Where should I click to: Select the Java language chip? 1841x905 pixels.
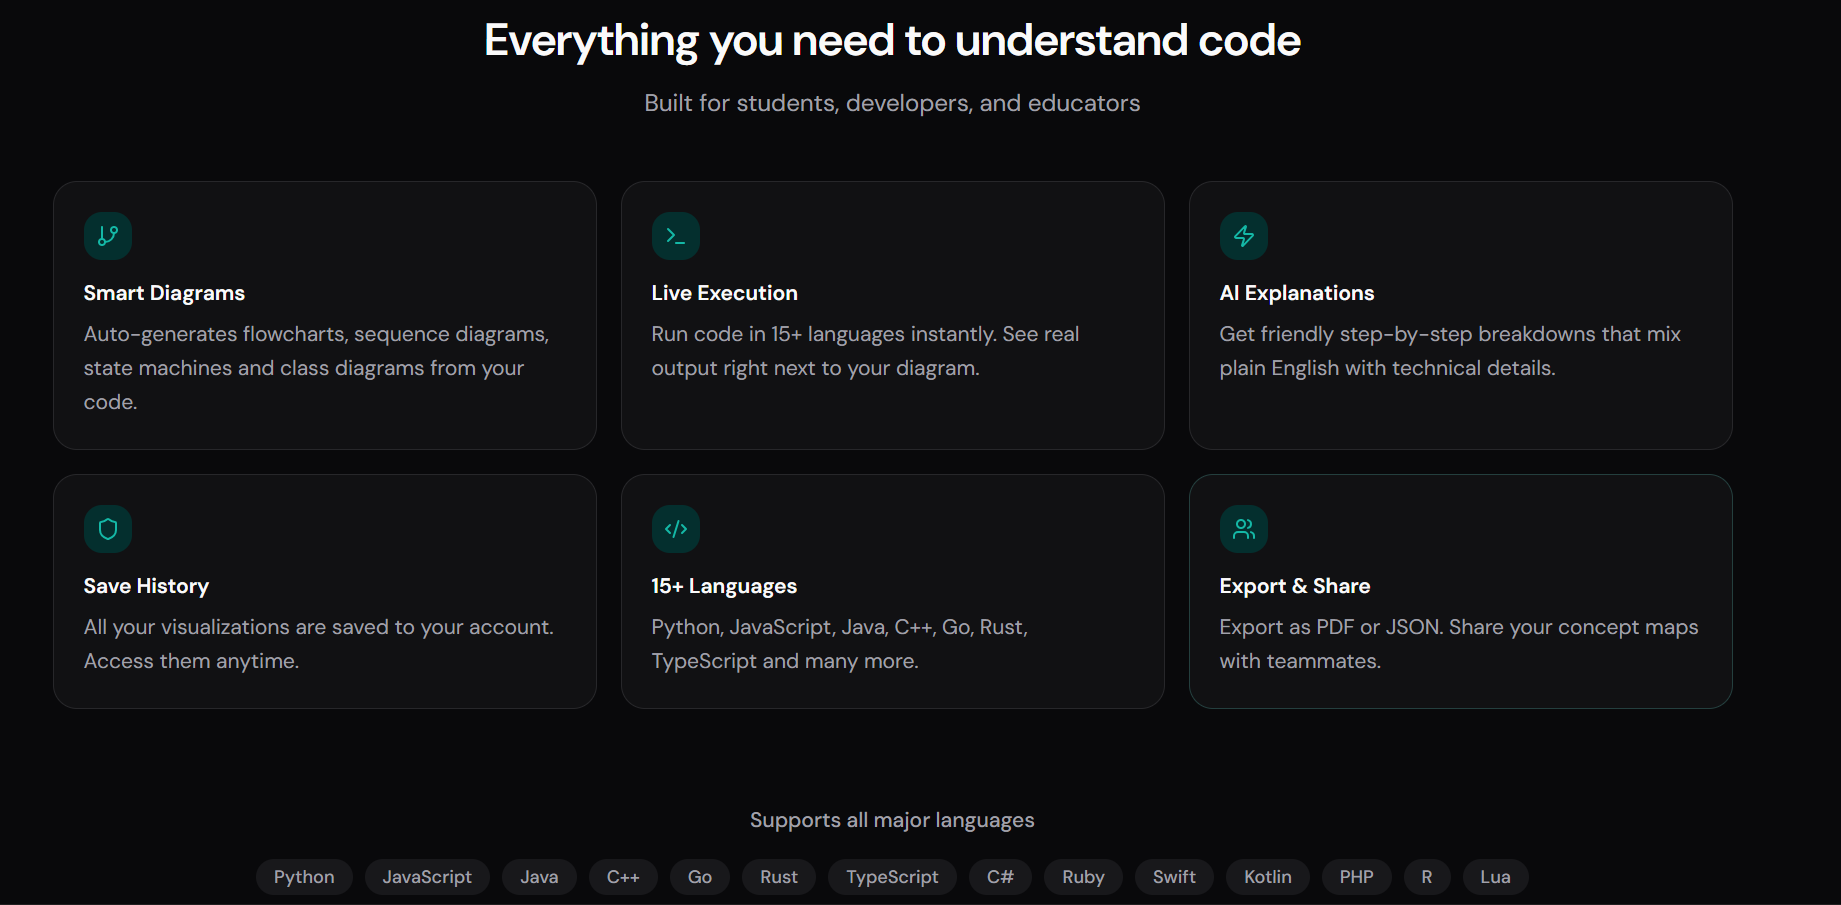[539, 877]
